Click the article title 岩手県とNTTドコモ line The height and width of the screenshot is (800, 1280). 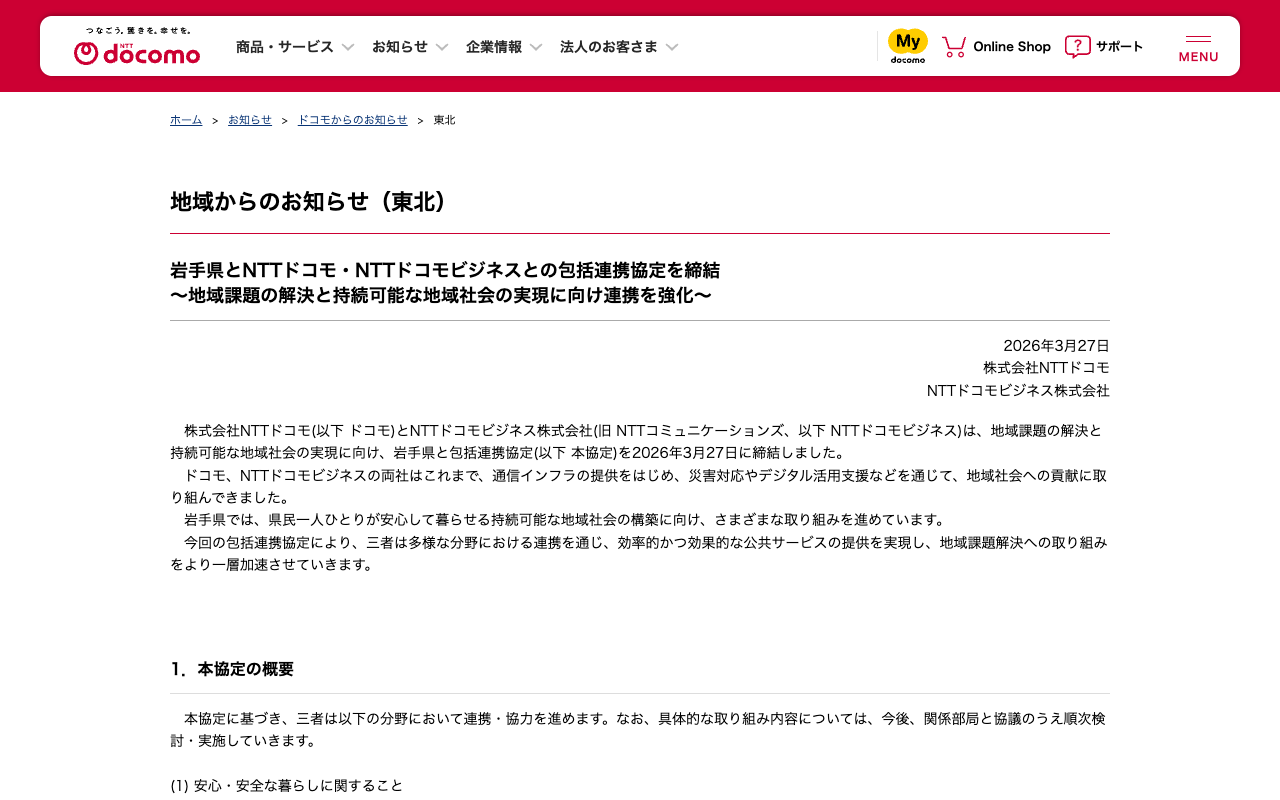click(445, 270)
